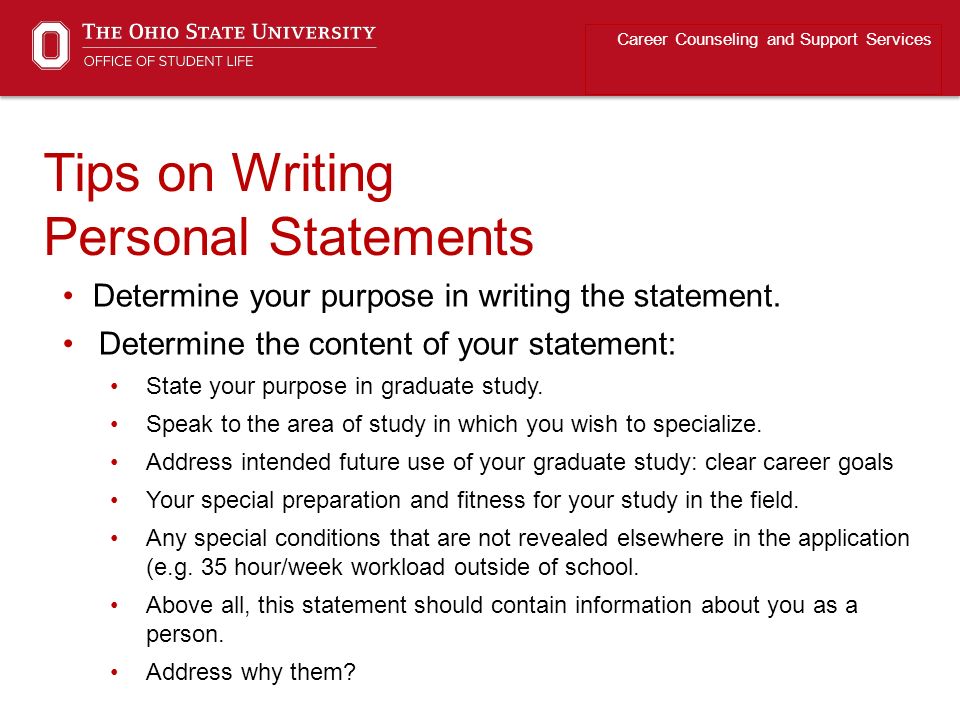Select the Personal Statements title line

tap(289, 237)
